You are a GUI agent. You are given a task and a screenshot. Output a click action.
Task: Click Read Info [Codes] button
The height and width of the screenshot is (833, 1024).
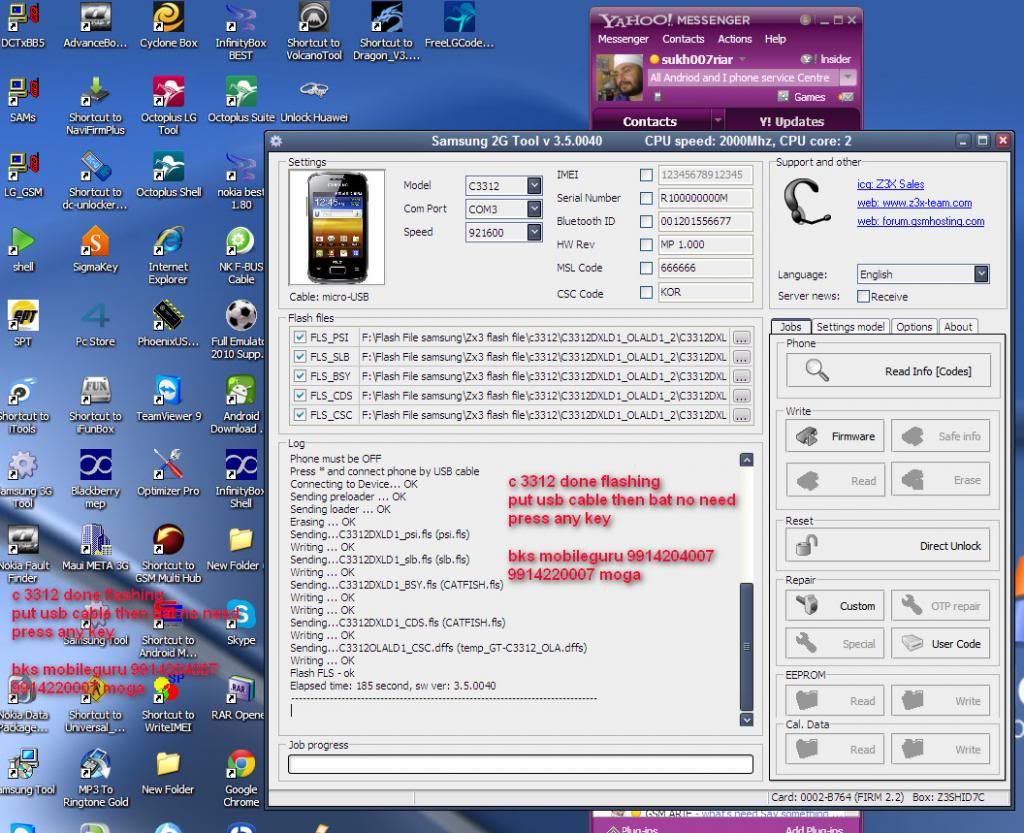click(888, 371)
